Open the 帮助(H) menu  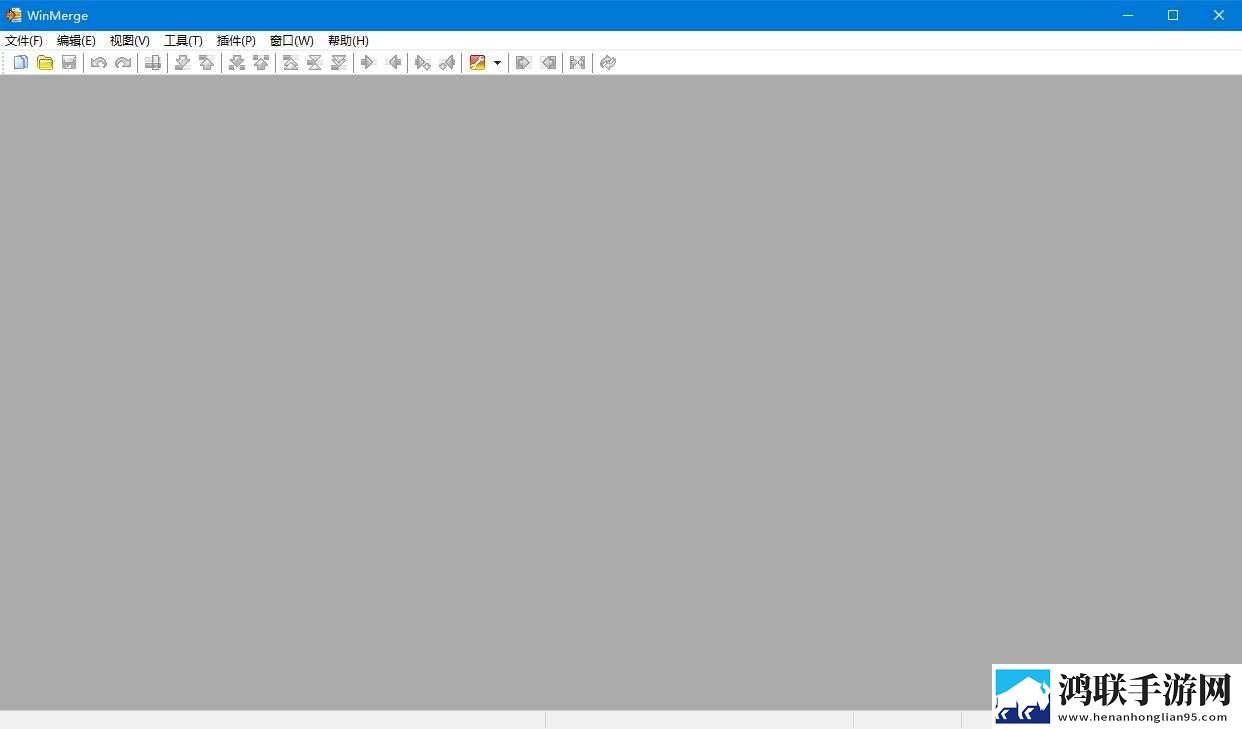(348, 41)
